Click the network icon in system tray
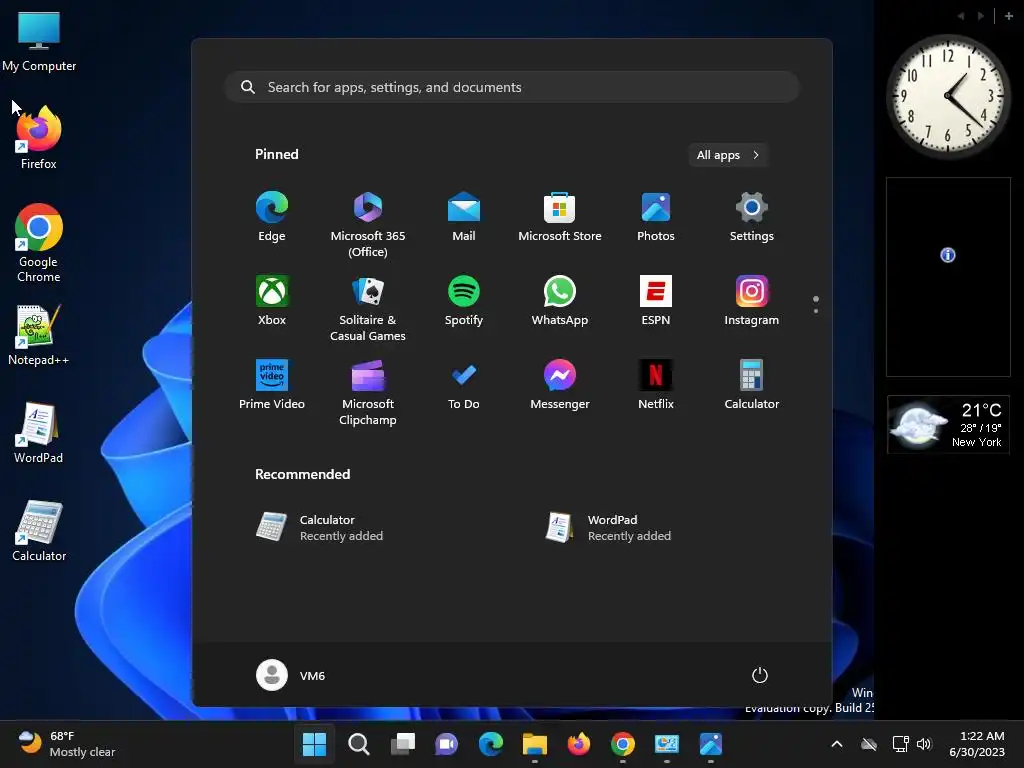 [901, 744]
